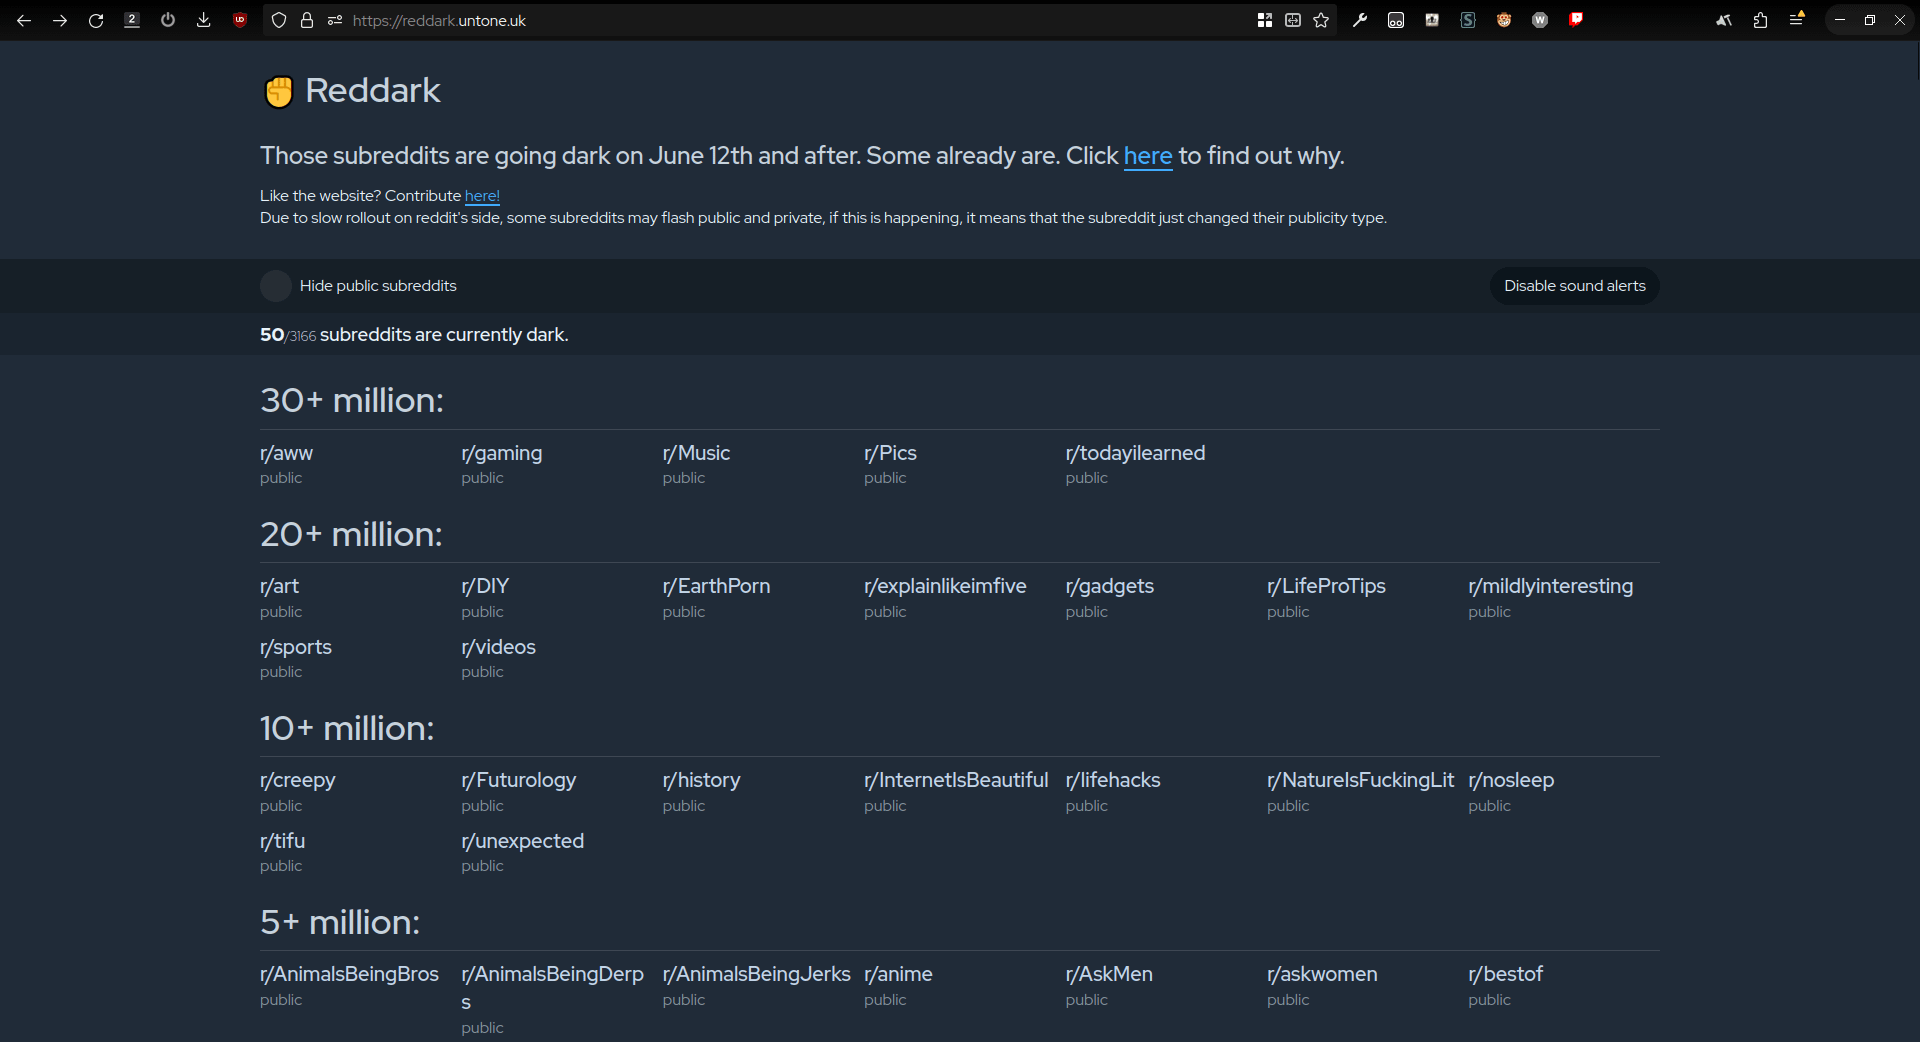Open site permissions icon in address bar
Image resolution: width=1920 pixels, height=1042 pixels.
(335, 20)
